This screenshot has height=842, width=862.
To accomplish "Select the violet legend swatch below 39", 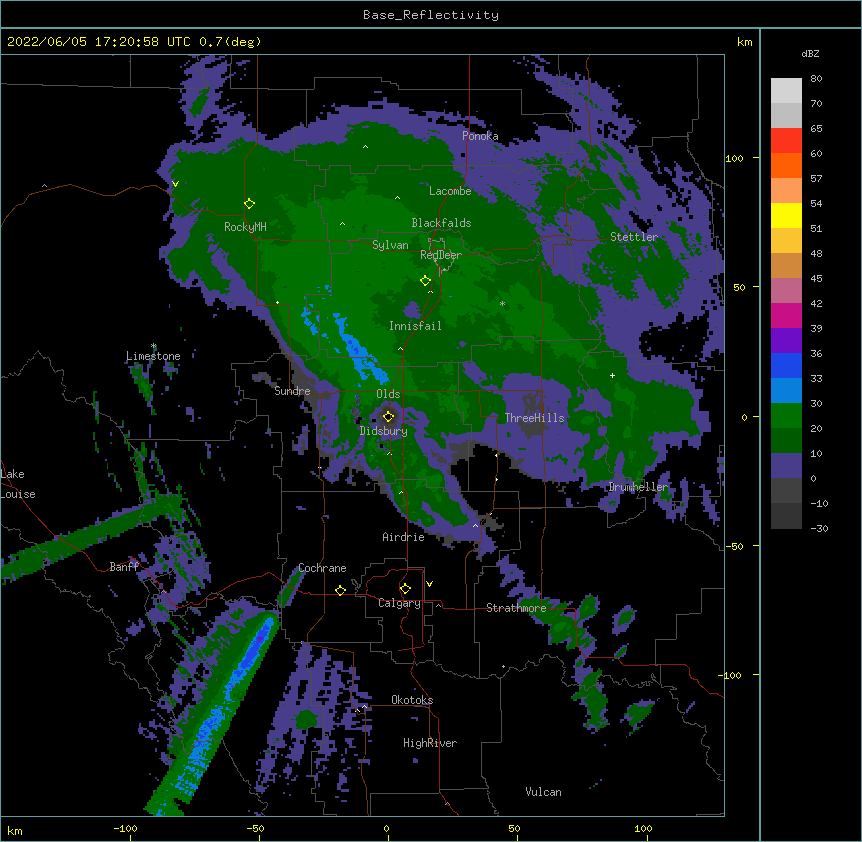I will [786, 340].
